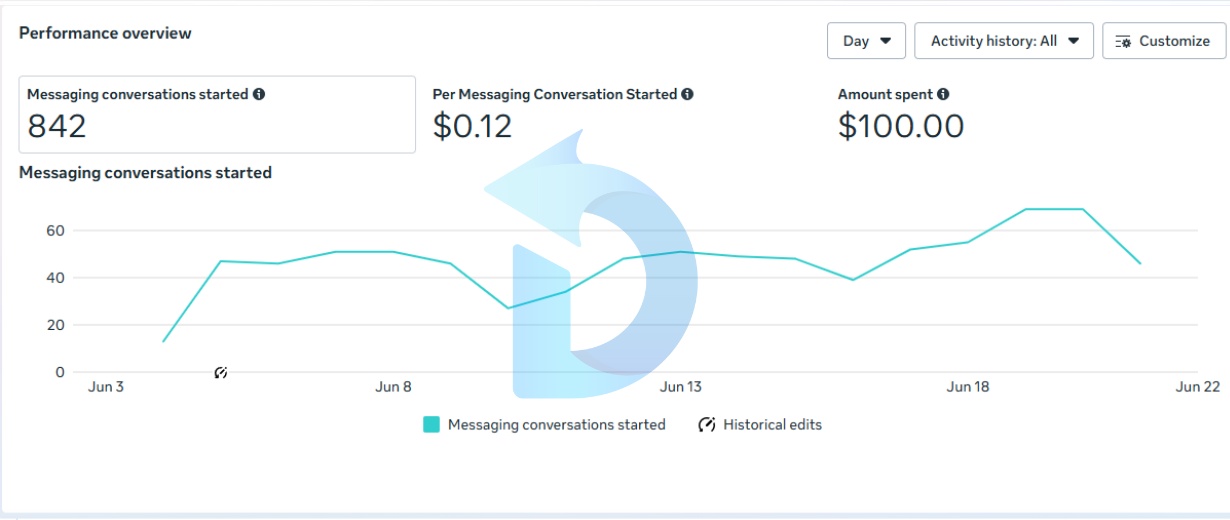Image resolution: width=1230 pixels, height=520 pixels.
Task: Click info icon beside Messaging conversations started
Action: (x=259, y=94)
